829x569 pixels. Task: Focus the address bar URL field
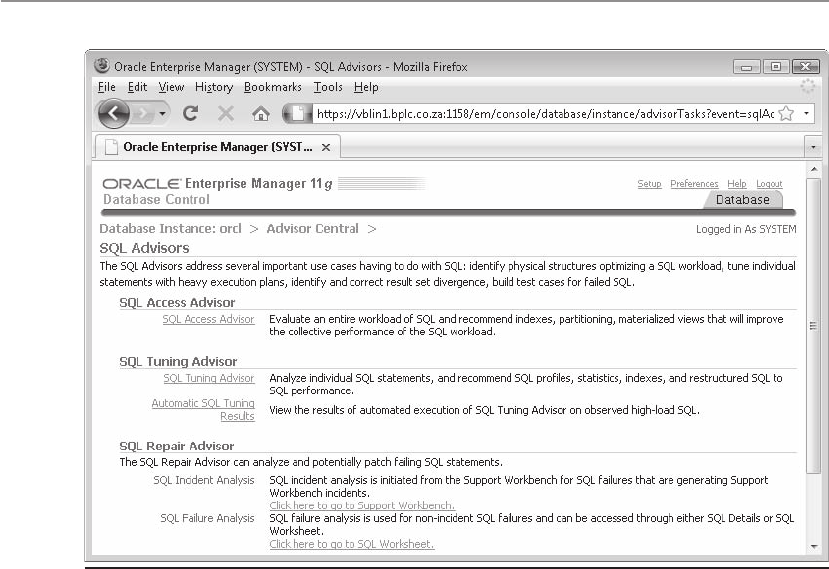tap(545, 114)
